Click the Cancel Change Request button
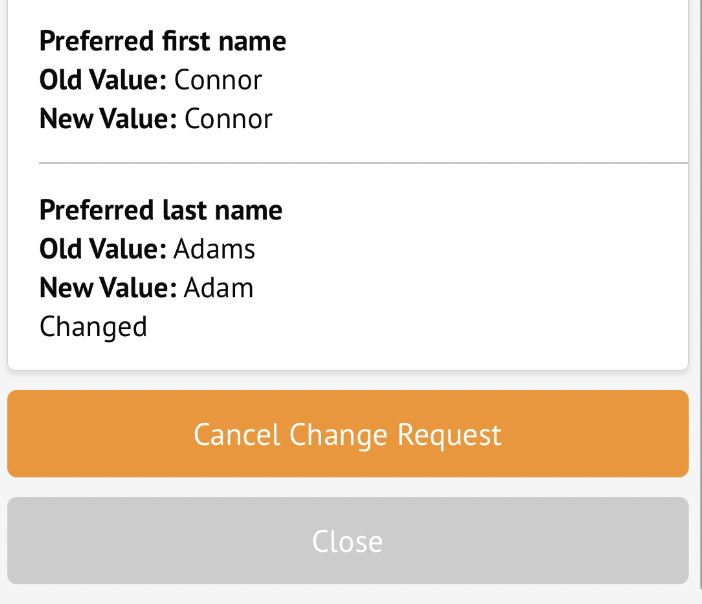Image resolution: width=702 pixels, height=604 pixels. coord(347,434)
